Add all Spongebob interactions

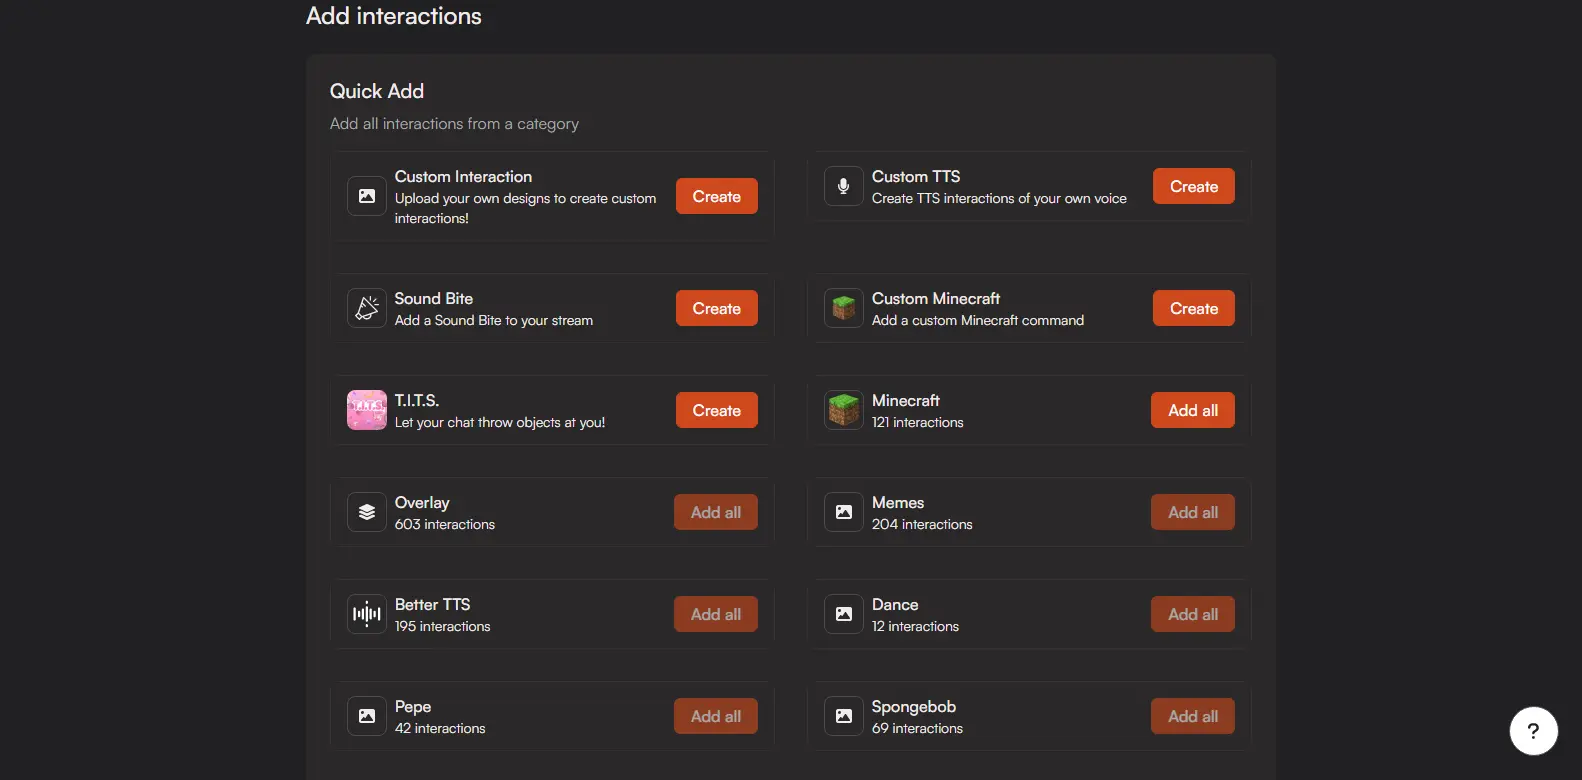1193,716
